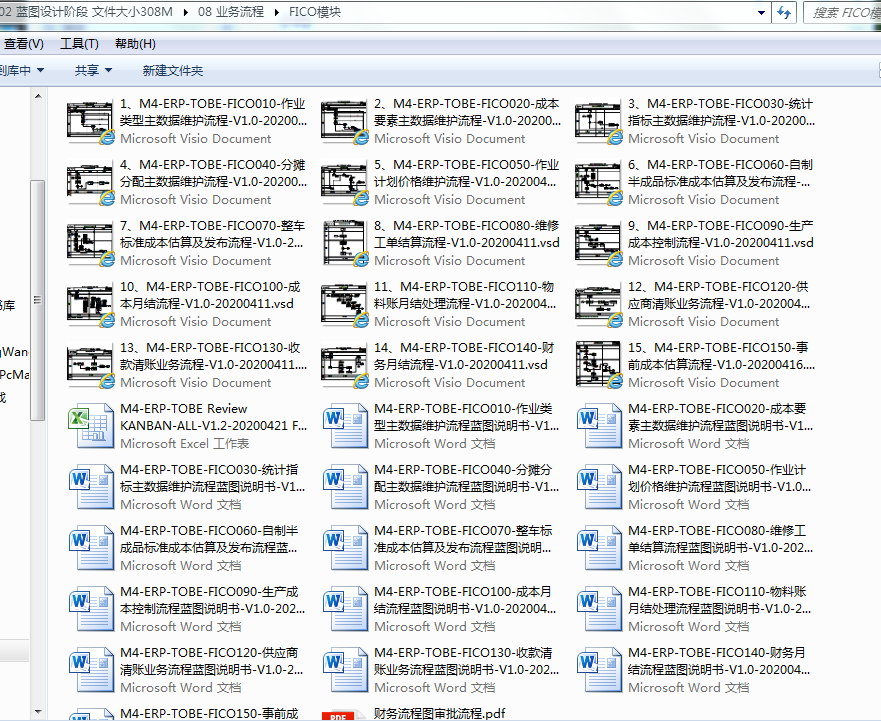Image resolution: width=881 pixels, height=721 pixels.
Task: Navigate to the 08 业务流程 breadcrumb folder
Action: click(231, 12)
